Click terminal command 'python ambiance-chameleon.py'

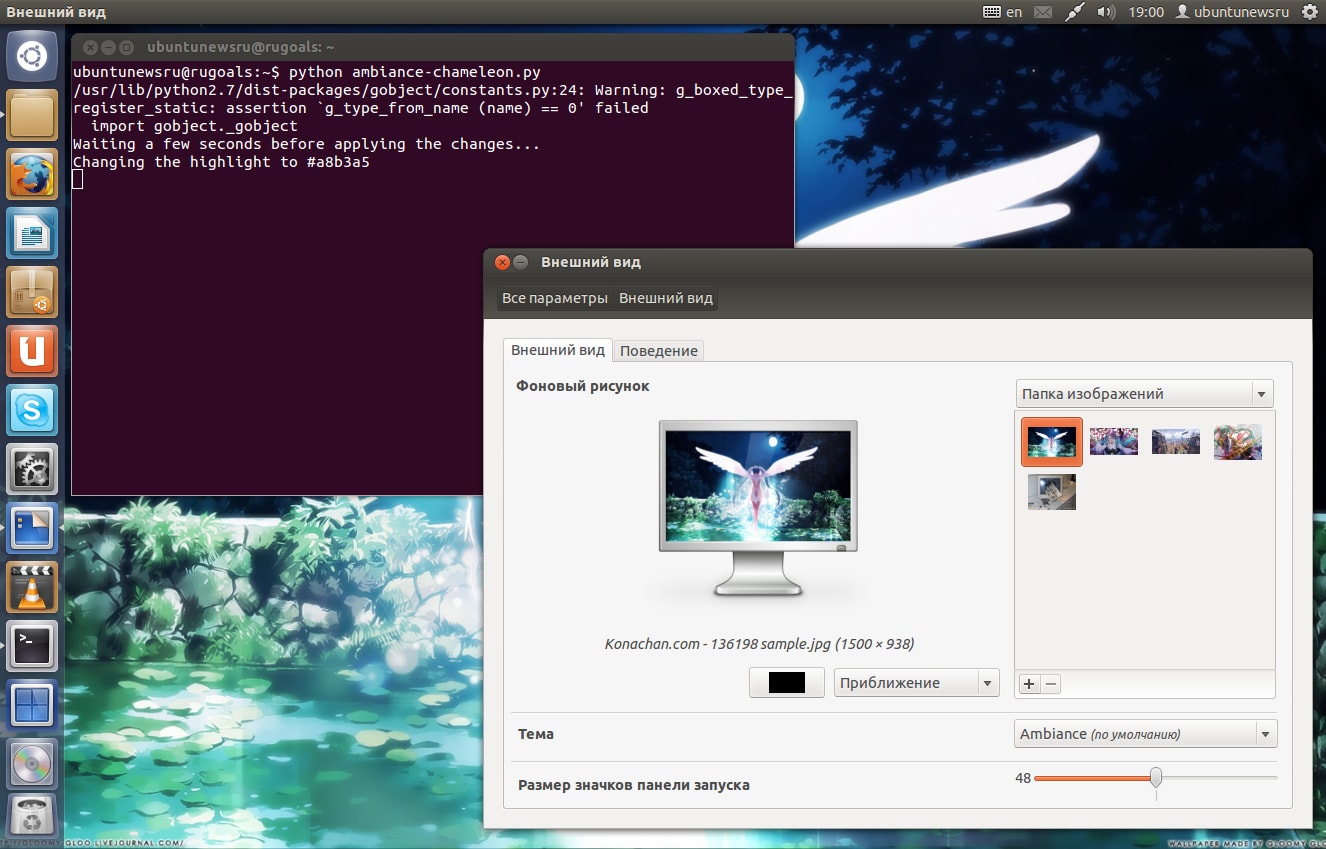(414, 72)
